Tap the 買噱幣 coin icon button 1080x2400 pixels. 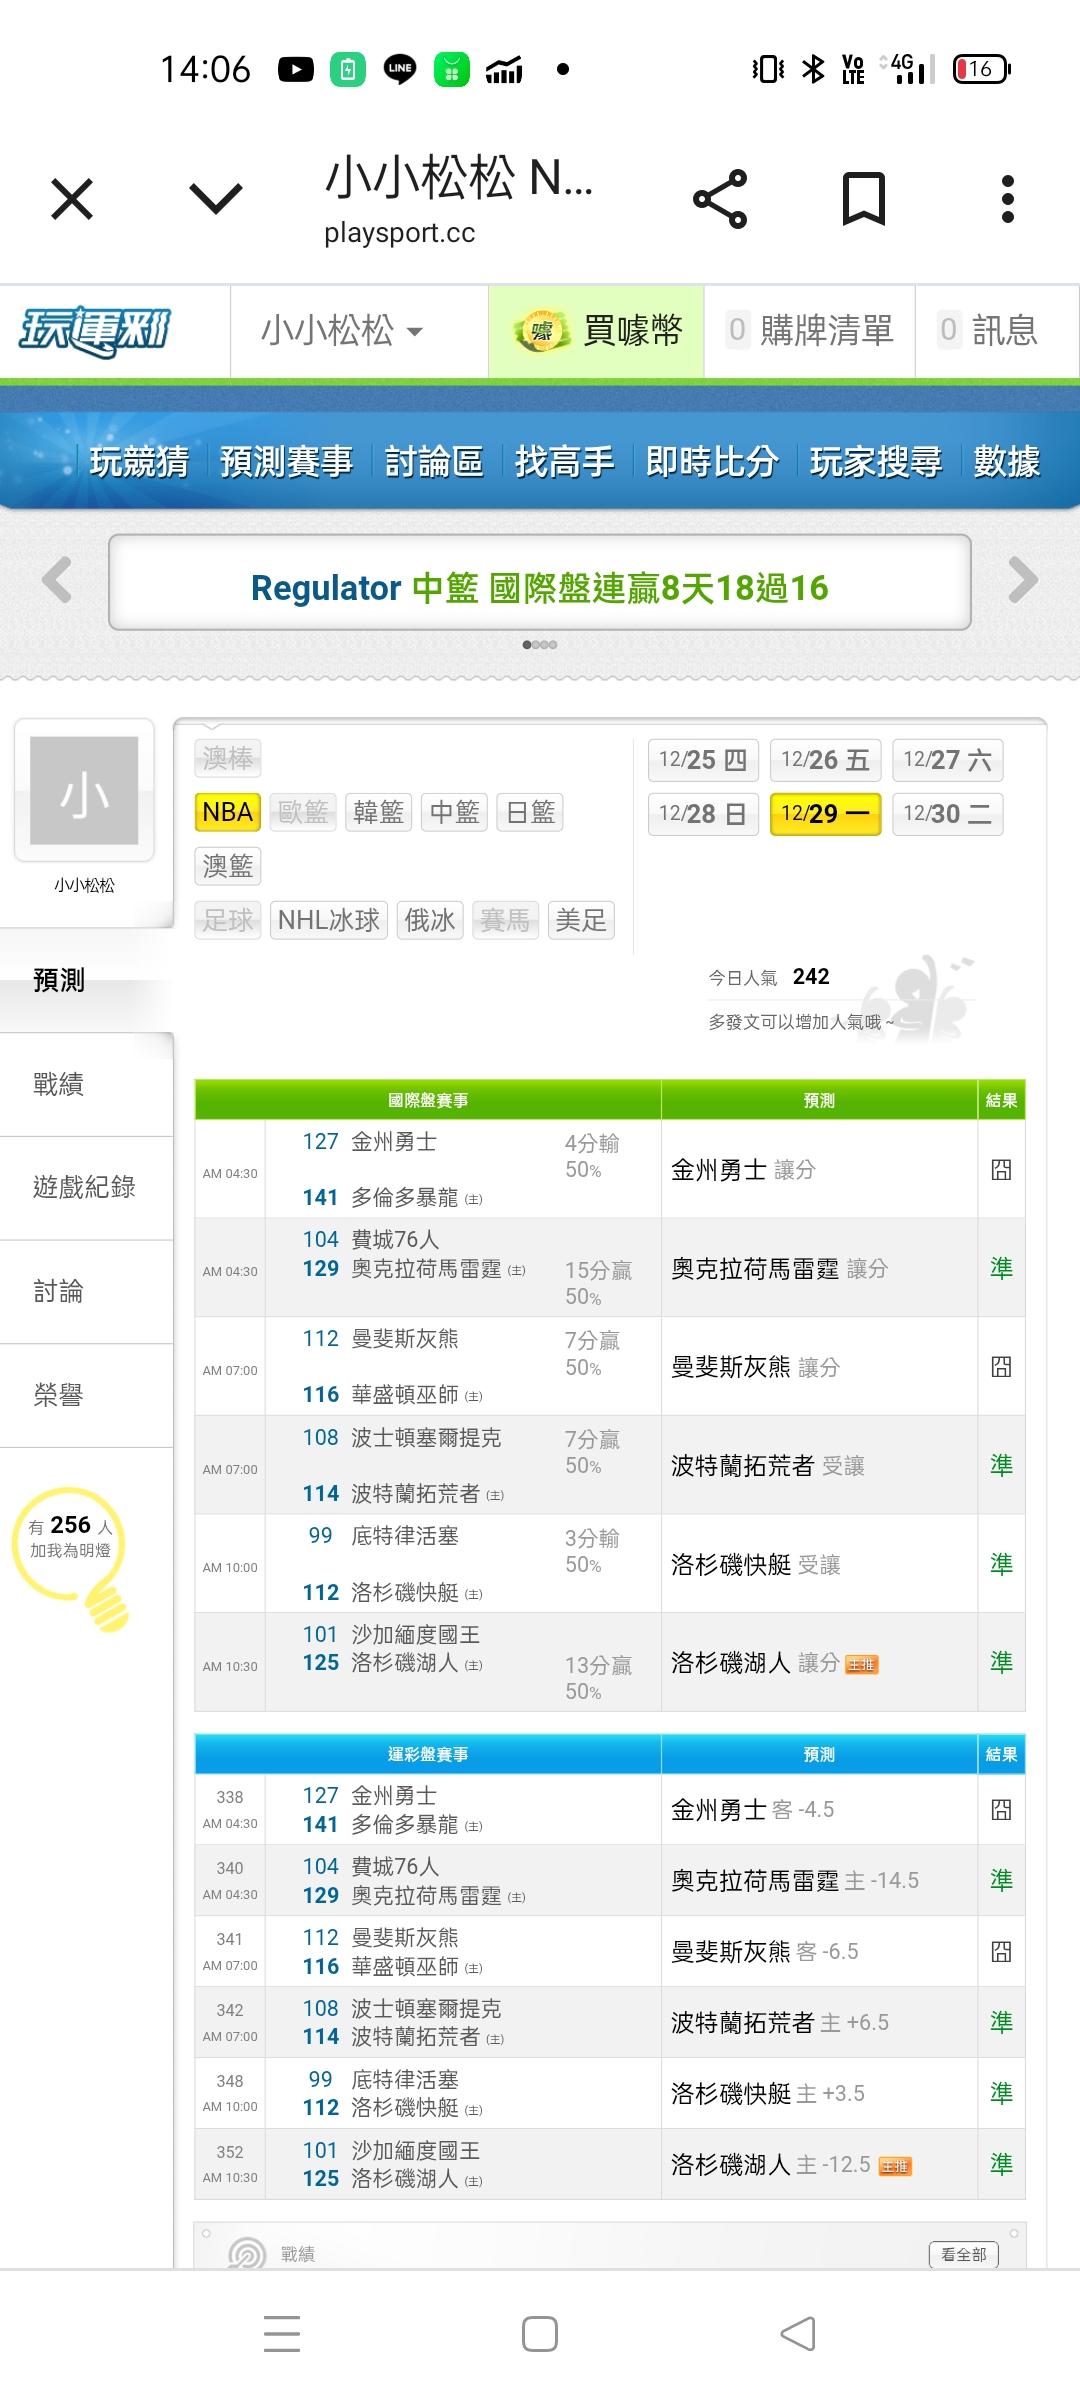597,331
